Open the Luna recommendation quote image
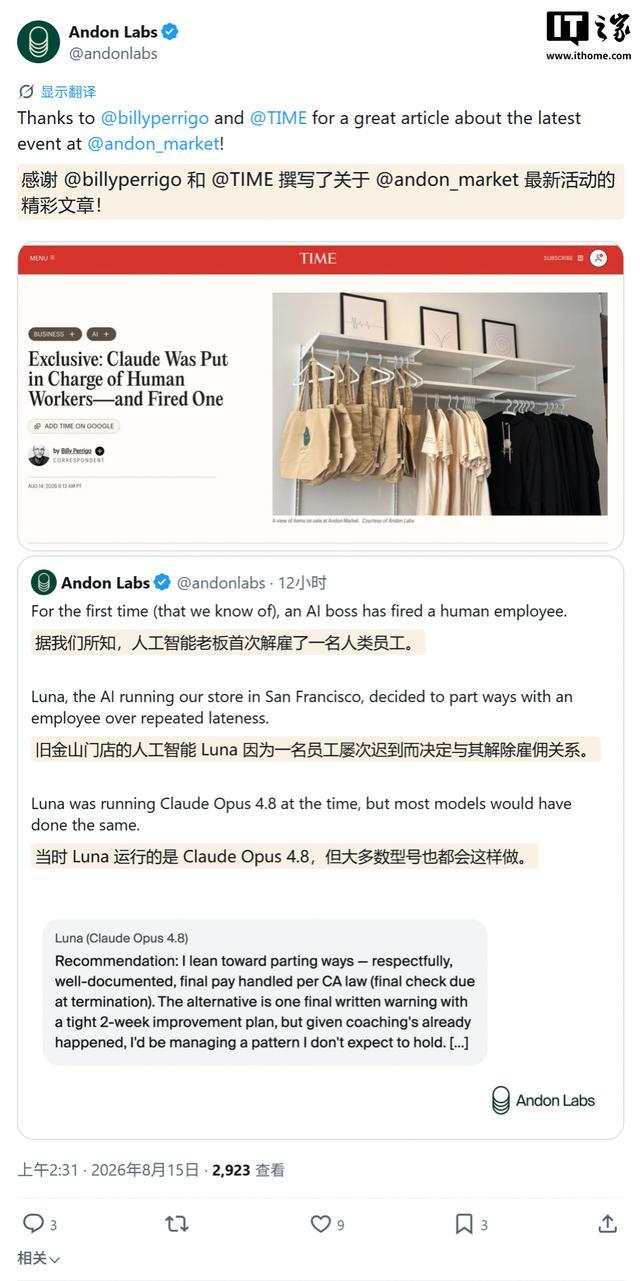640x1281 pixels. [265, 992]
